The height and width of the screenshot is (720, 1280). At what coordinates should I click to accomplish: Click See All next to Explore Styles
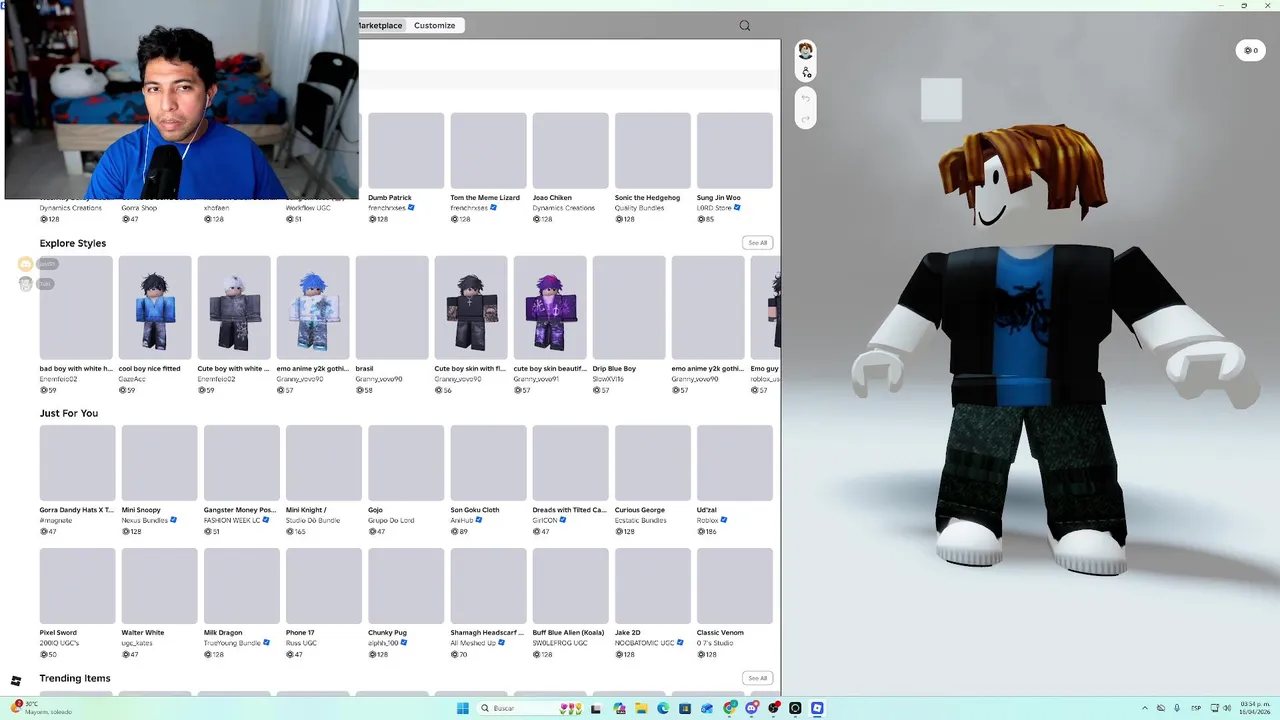pos(757,243)
